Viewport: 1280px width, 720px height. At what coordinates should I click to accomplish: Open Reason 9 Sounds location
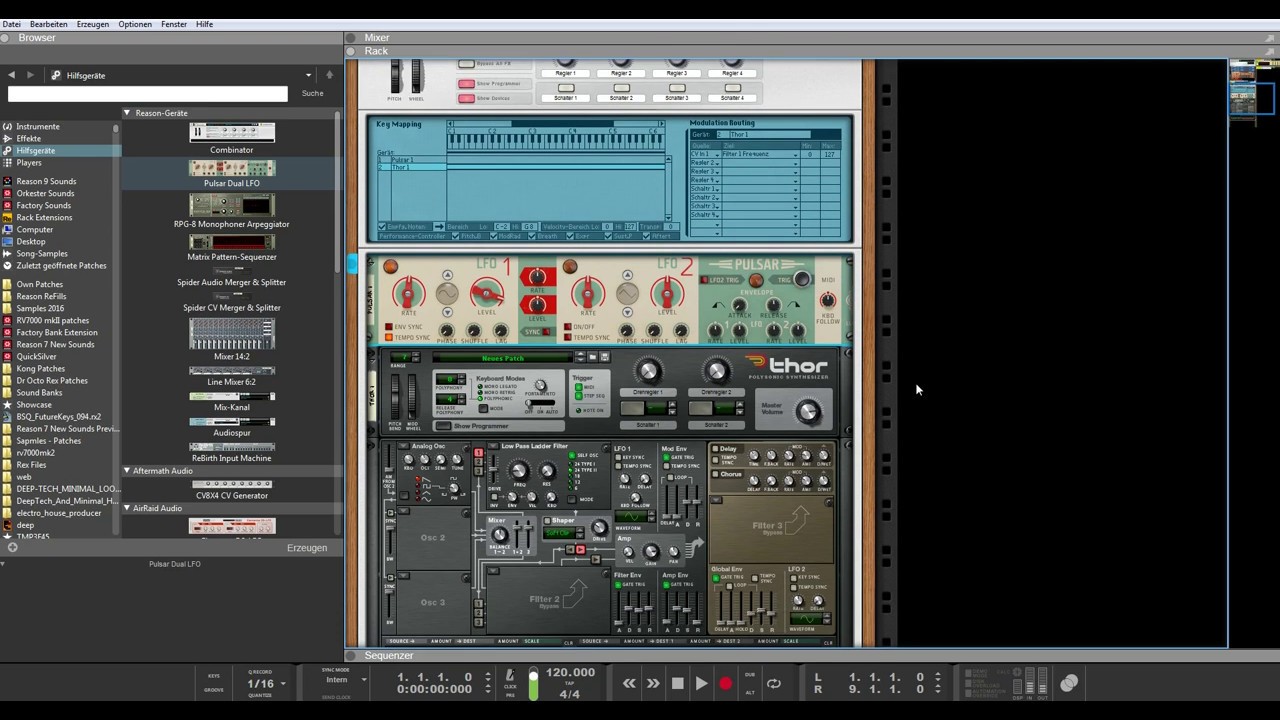(x=45, y=181)
